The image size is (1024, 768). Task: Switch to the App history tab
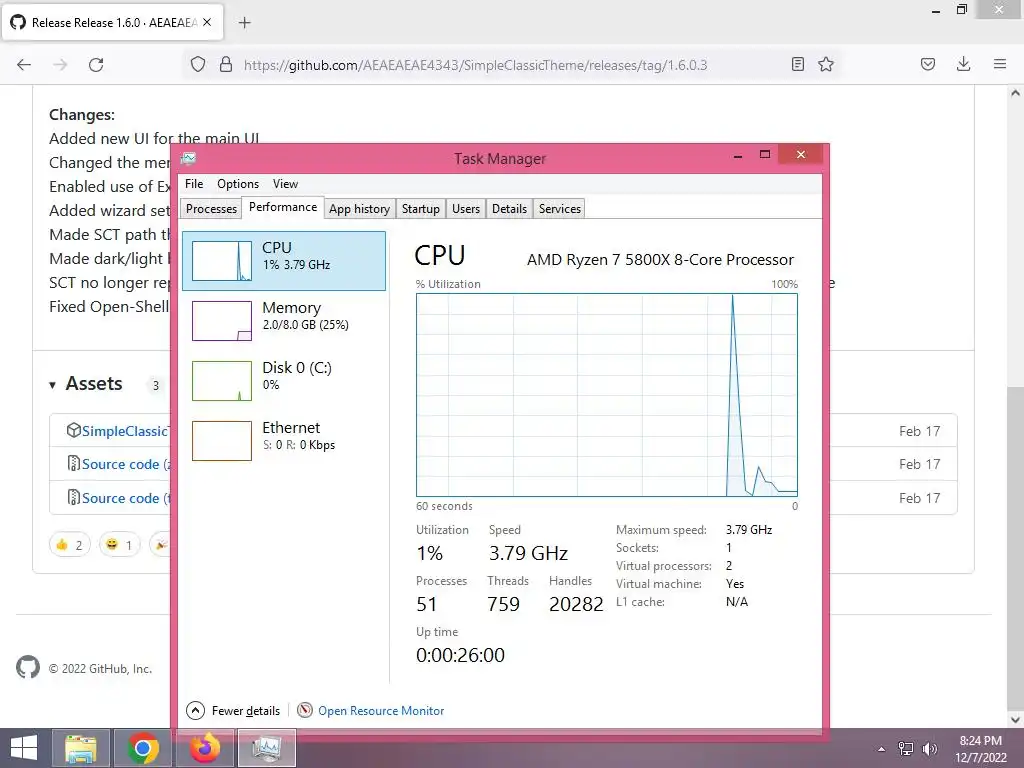359,208
